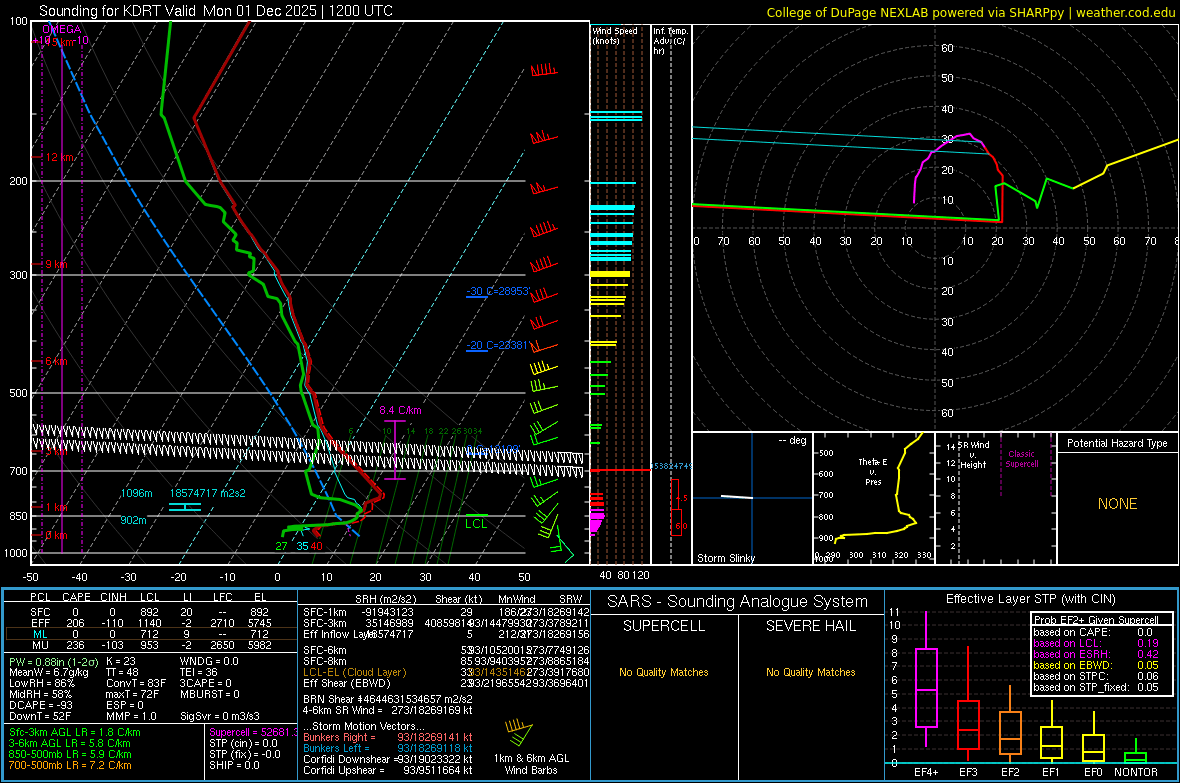The image size is (1180, 783).
Task: Click the Potential Hazard Type NONE label
Action: [x=1117, y=504]
